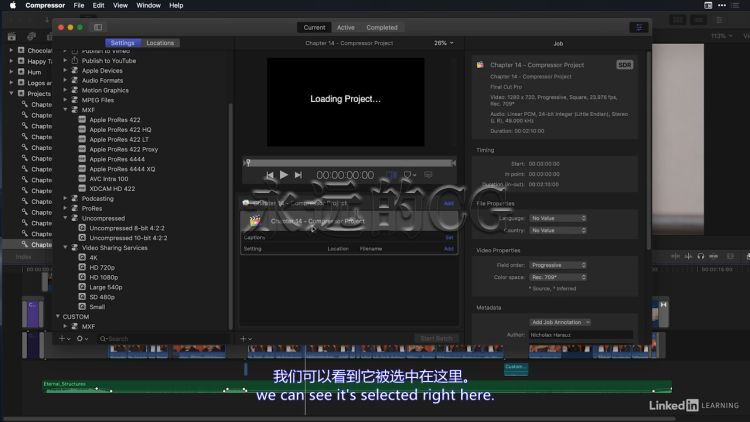Screen dimensions: 750x422
Task: Jump to previous frame in preview
Action: point(270,175)
